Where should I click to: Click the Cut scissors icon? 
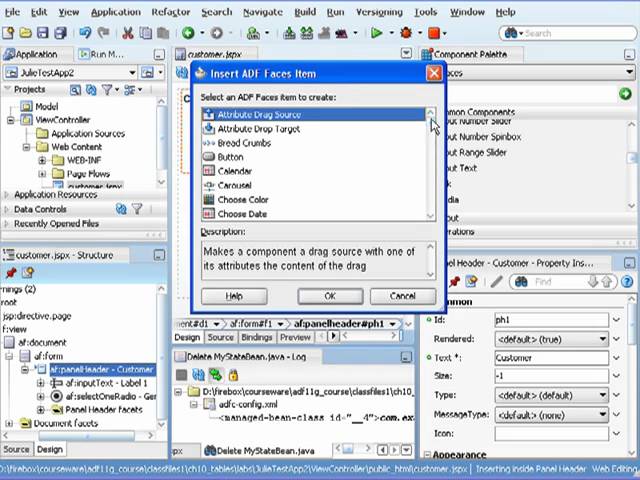click(128, 33)
